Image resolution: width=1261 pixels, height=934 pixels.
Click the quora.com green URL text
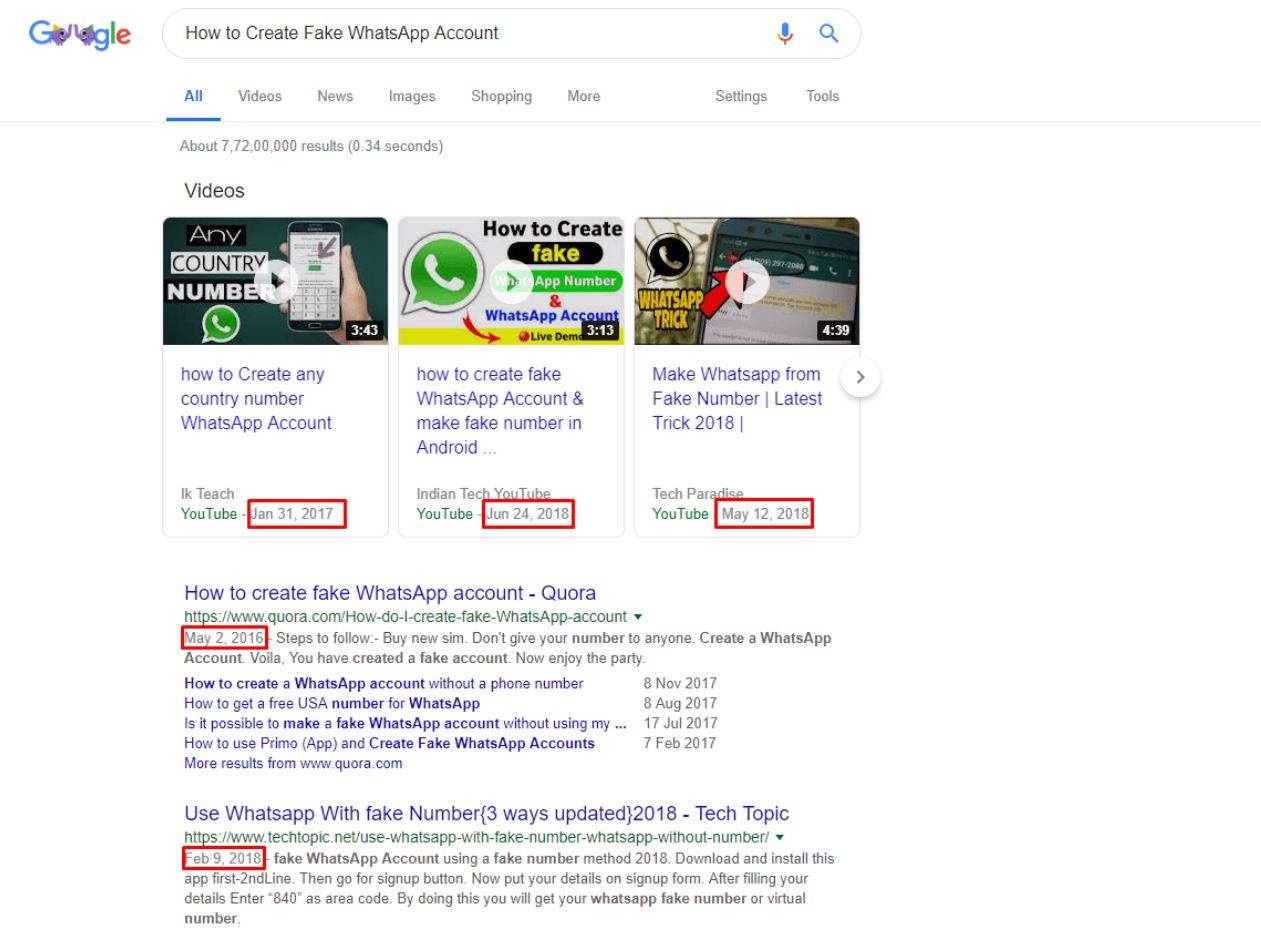click(x=406, y=615)
